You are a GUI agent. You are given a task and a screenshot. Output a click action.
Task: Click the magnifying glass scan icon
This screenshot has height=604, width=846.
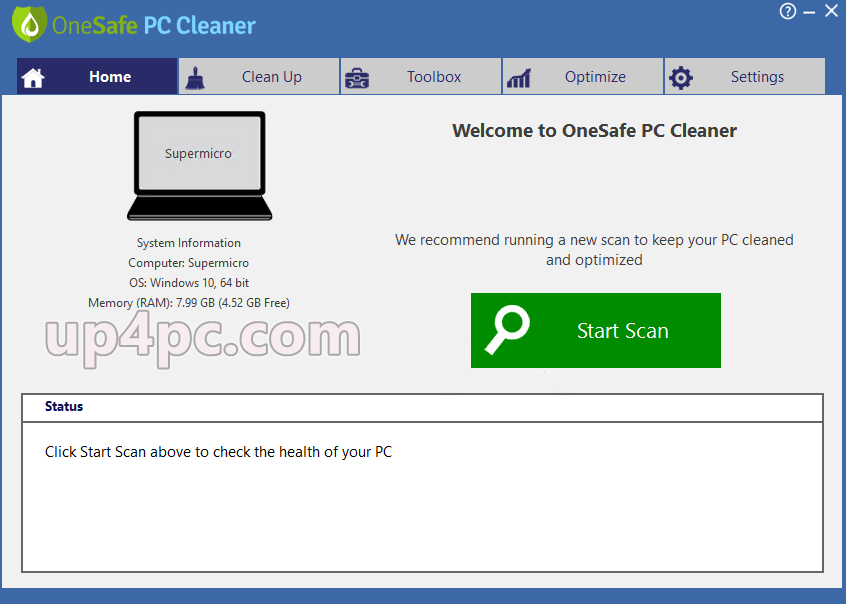[x=507, y=330]
